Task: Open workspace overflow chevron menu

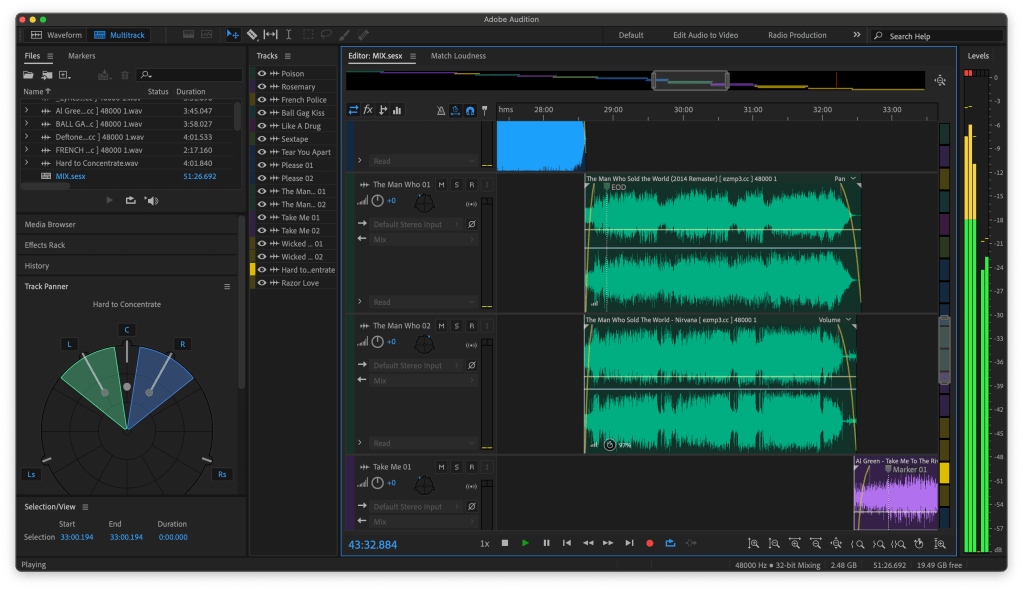Action: pyautogui.click(x=856, y=35)
